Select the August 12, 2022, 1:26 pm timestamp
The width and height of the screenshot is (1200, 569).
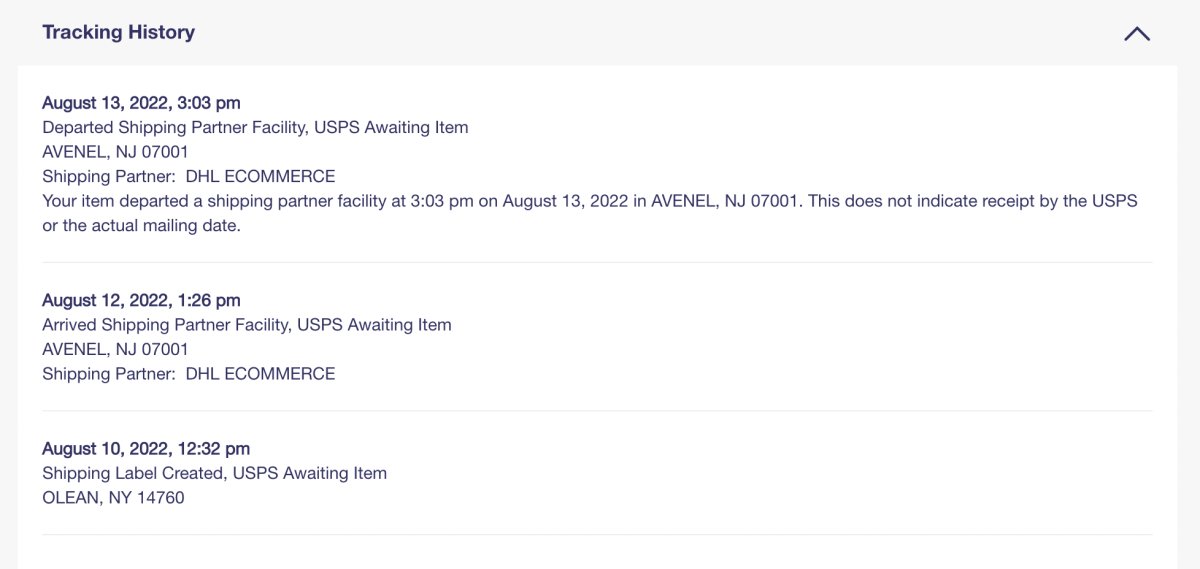[141, 300]
